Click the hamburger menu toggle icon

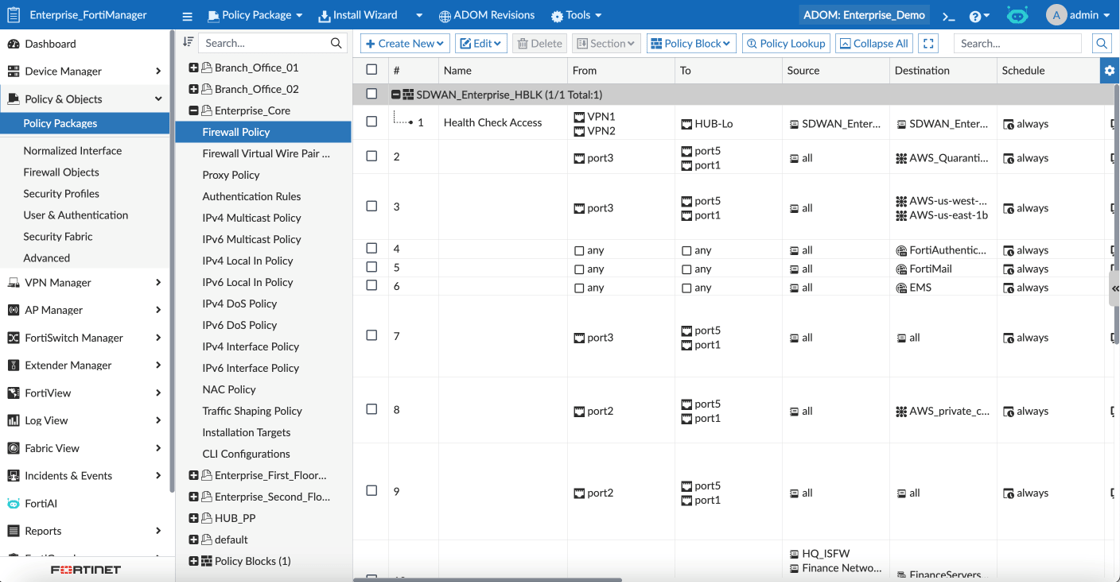click(187, 16)
